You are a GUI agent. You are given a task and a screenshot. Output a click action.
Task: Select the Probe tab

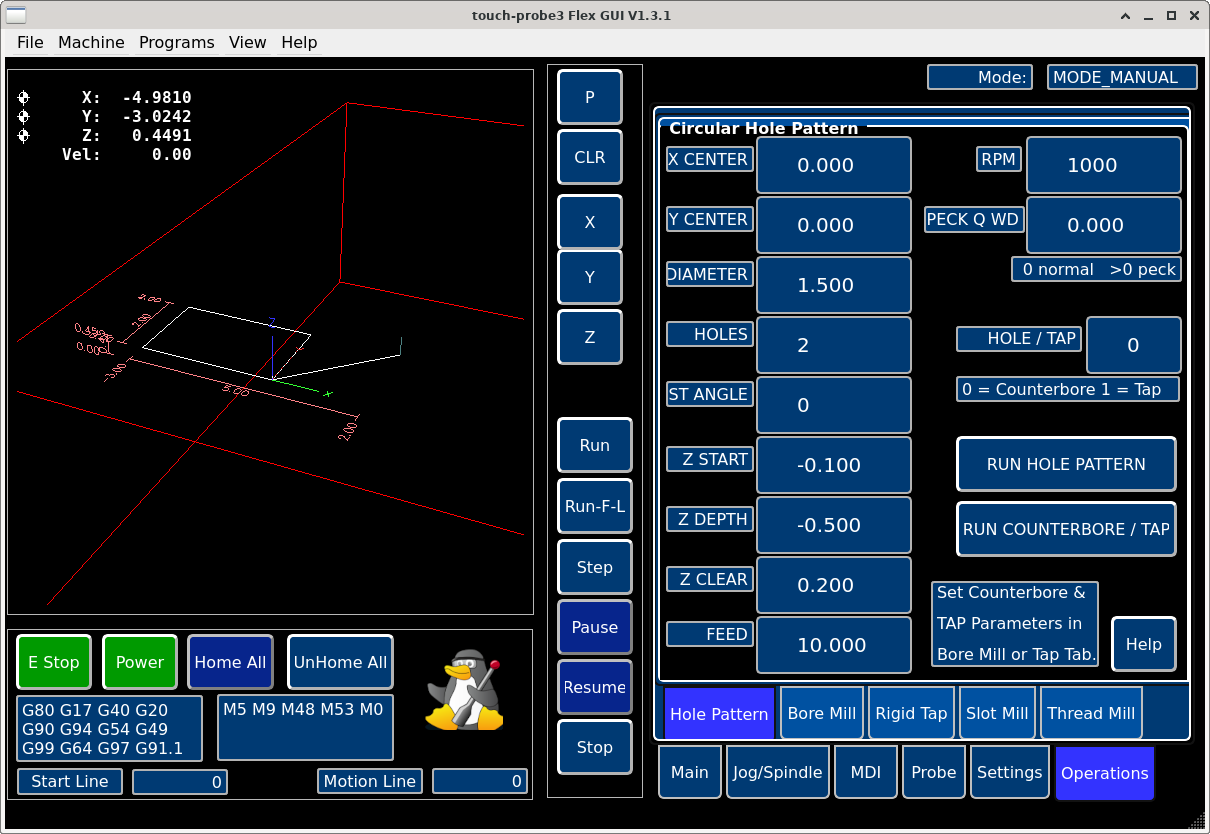pyautogui.click(x=933, y=772)
